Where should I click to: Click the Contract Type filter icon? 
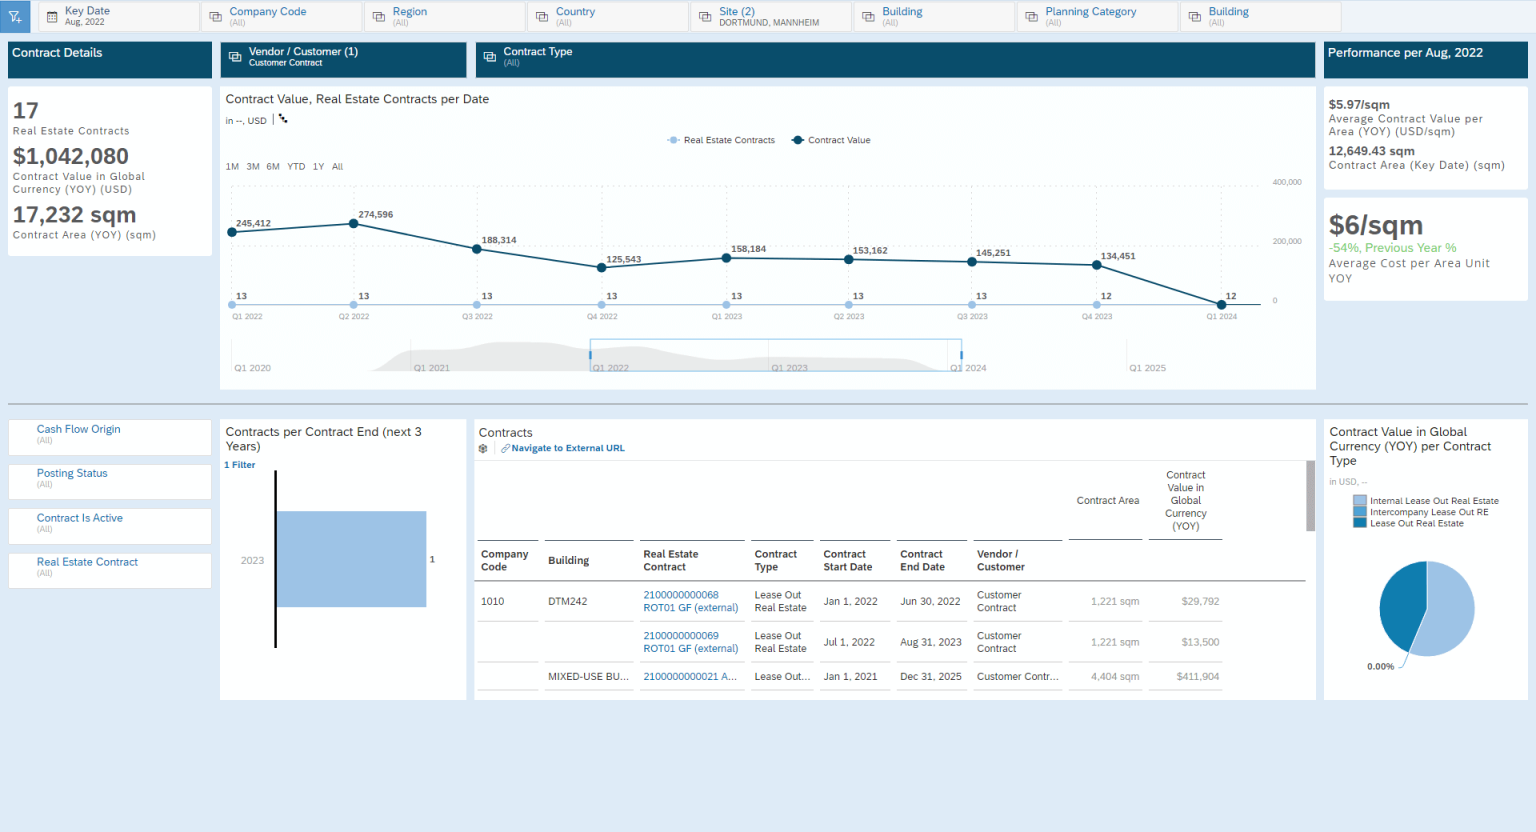pyautogui.click(x=489, y=59)
